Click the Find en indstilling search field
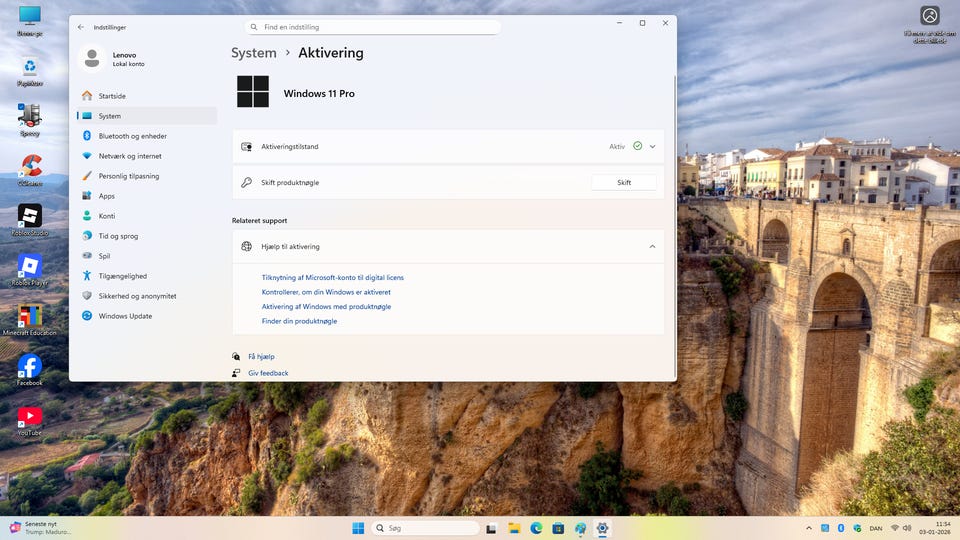Screen dimensions: 960x540 [x=372, y=27]
